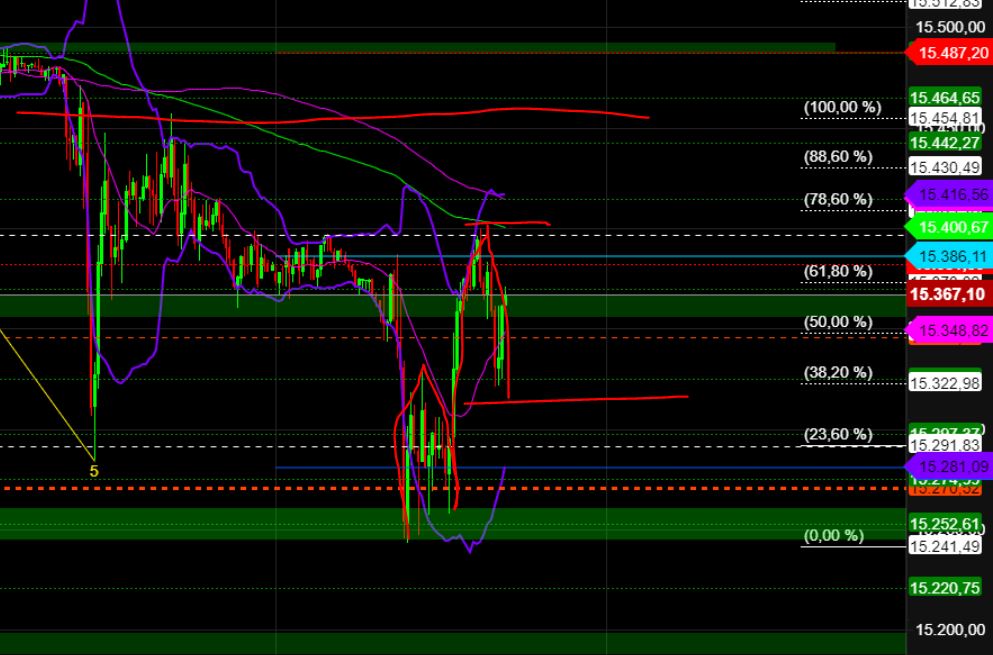
Task: Select the orange 15.270,52 level tag
Action: coord(946,490)
